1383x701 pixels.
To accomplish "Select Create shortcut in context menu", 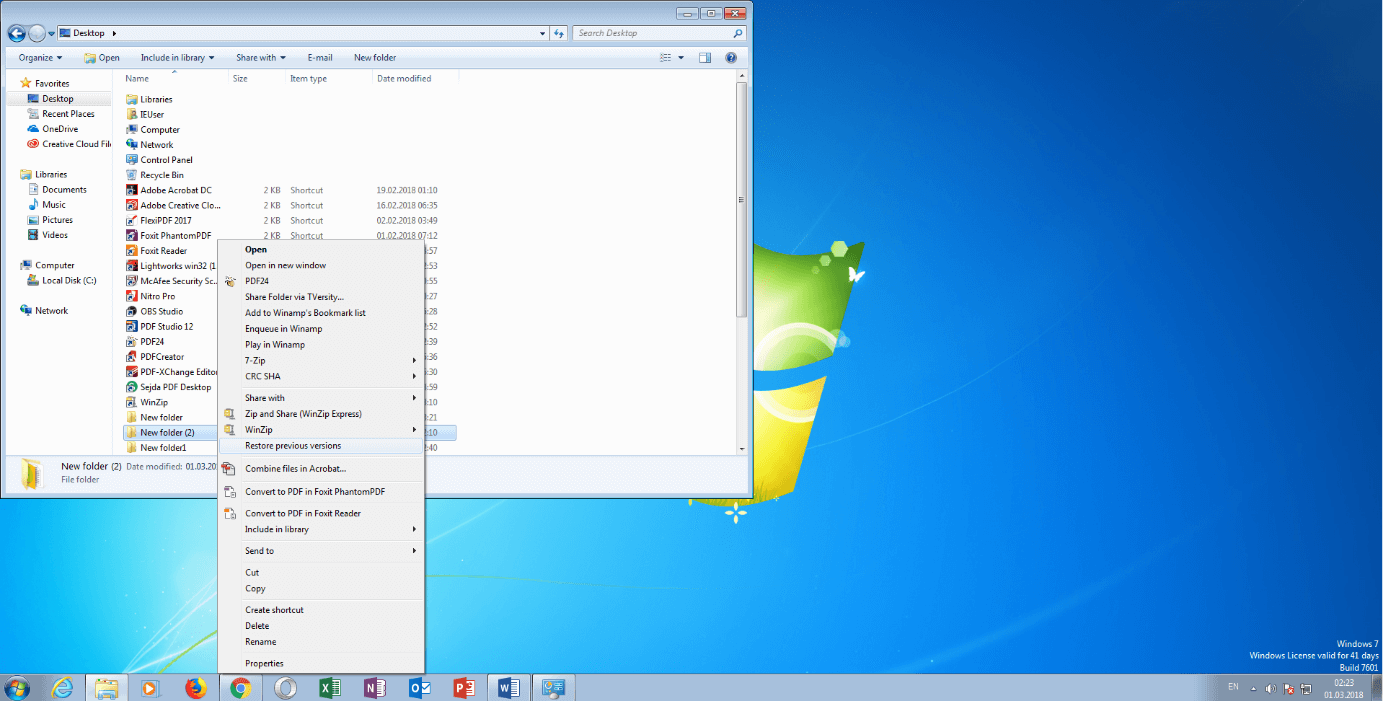I will [321, 610].
